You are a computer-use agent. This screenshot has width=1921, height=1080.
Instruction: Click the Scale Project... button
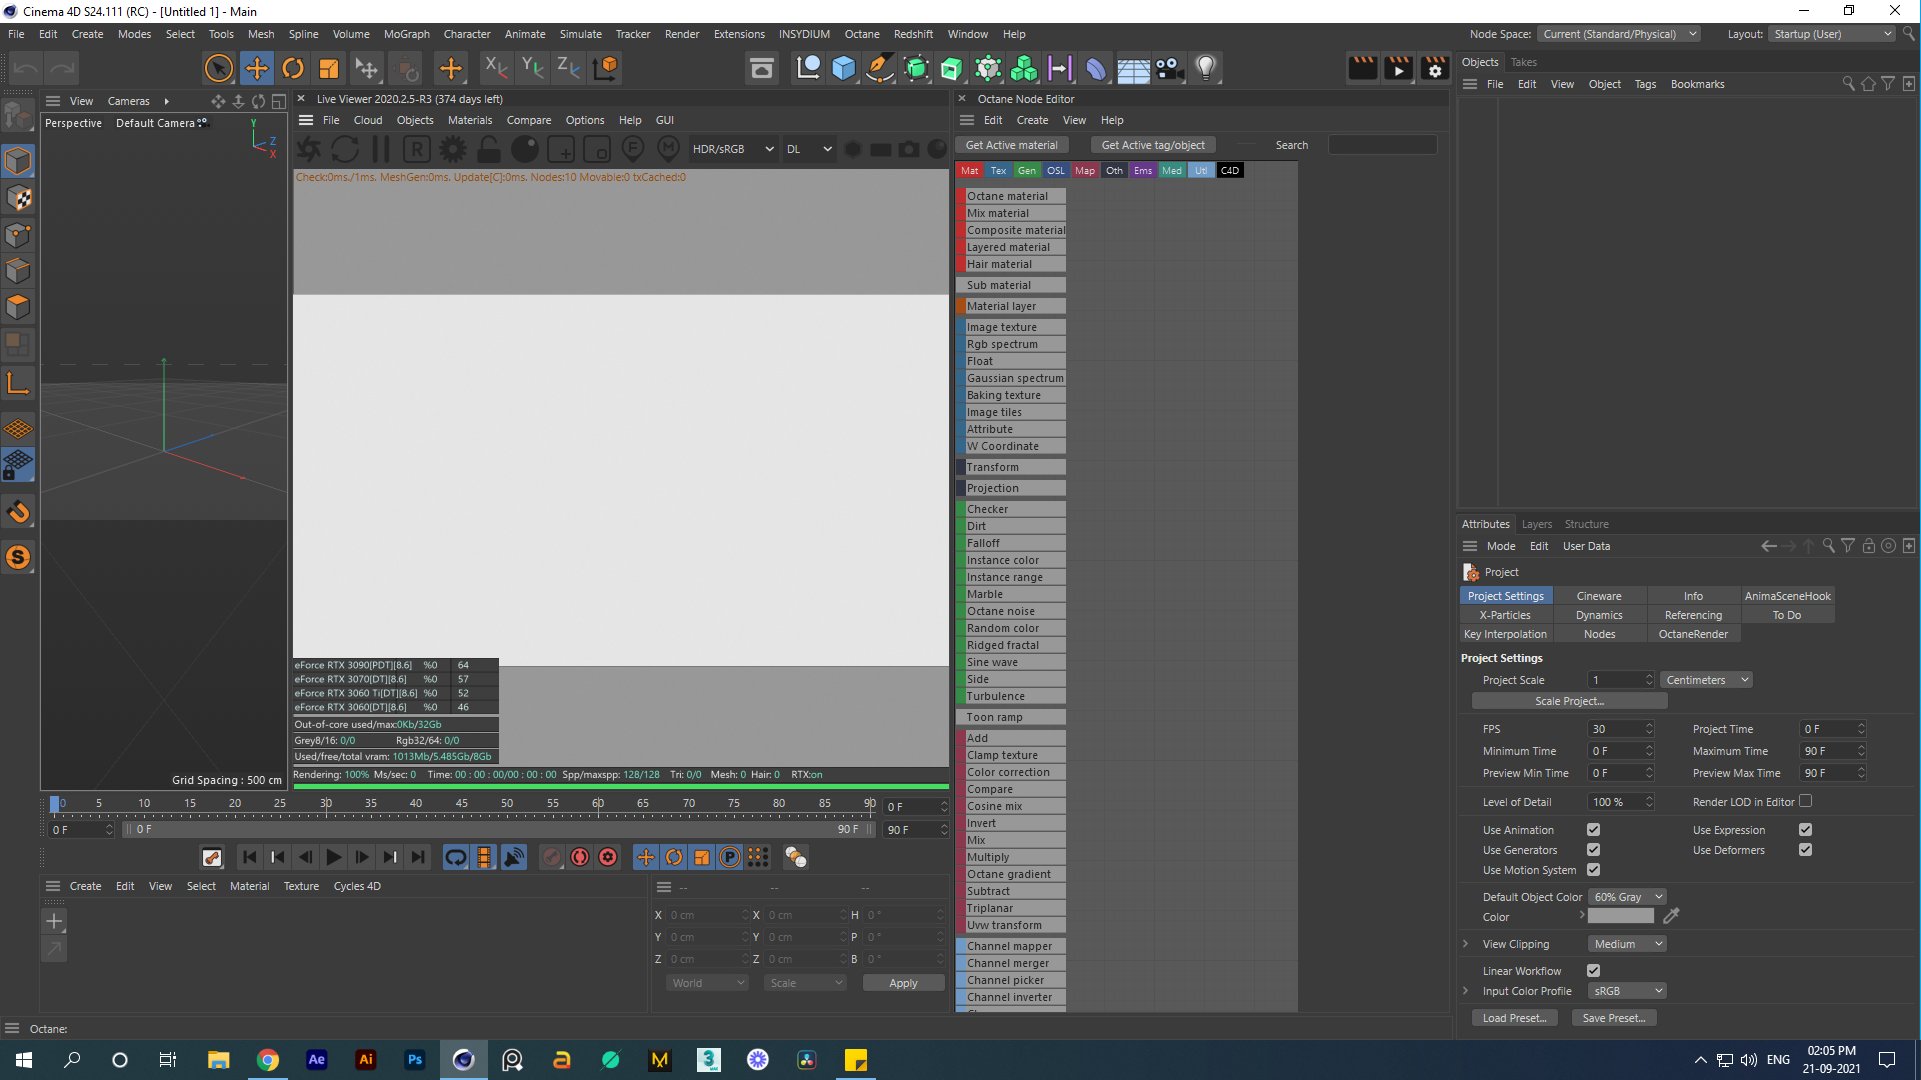1568,701
